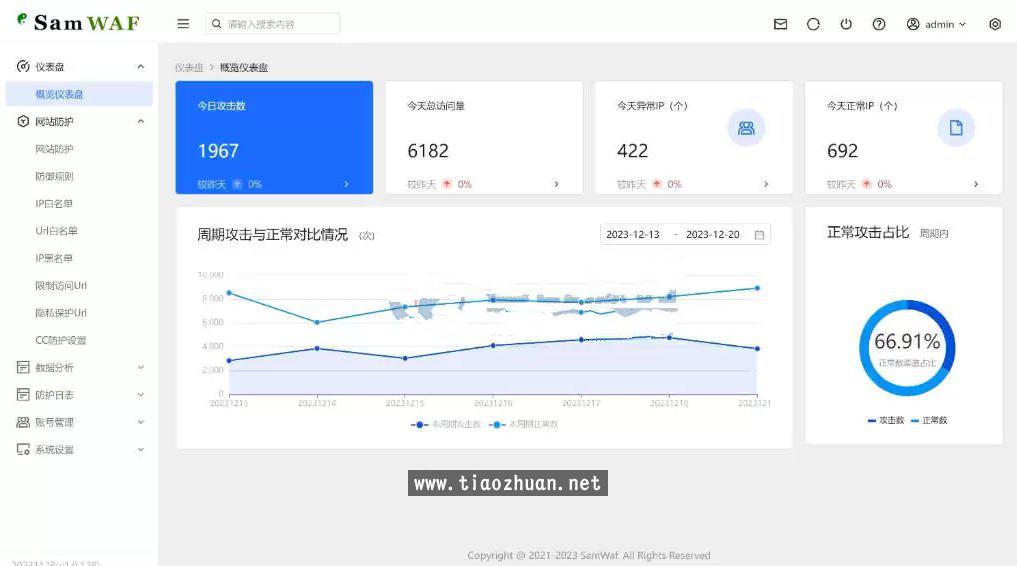The image size is (1017, 566).
Task: Click the document icon on 今天正常IP card
Action: pos(956,128)
